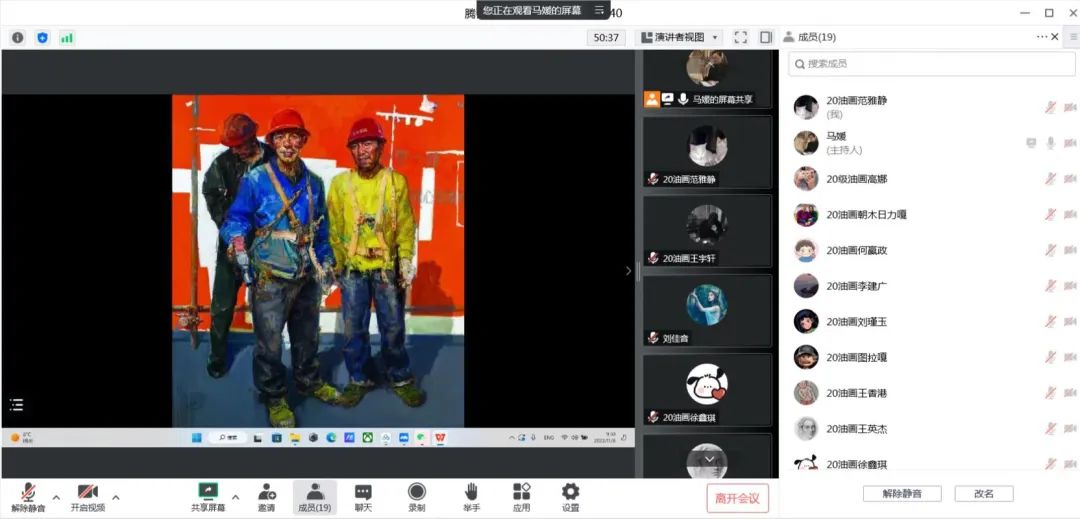Image resolution: width=1080 pixels, height=519 pixels.
Task: Click the blue security shield icon
Action: click(x=43, y=38)
